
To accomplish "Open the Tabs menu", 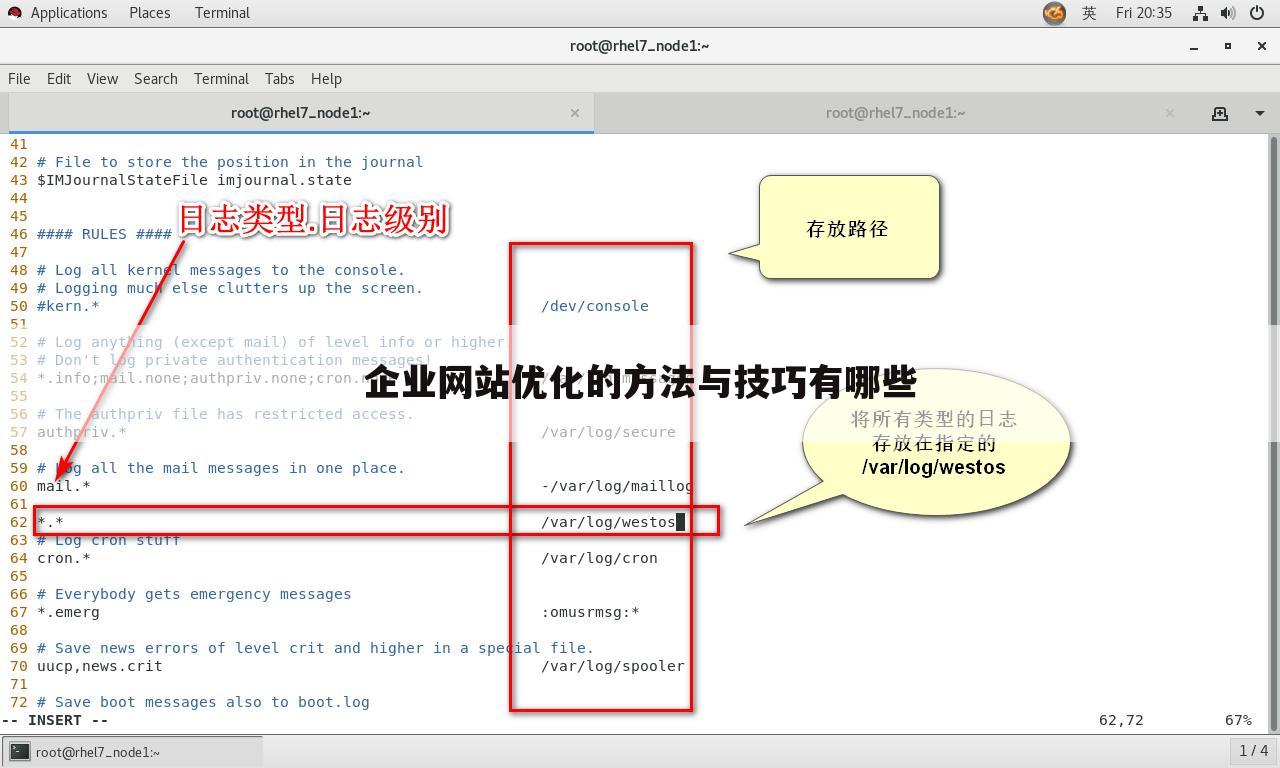I will 279,78.
